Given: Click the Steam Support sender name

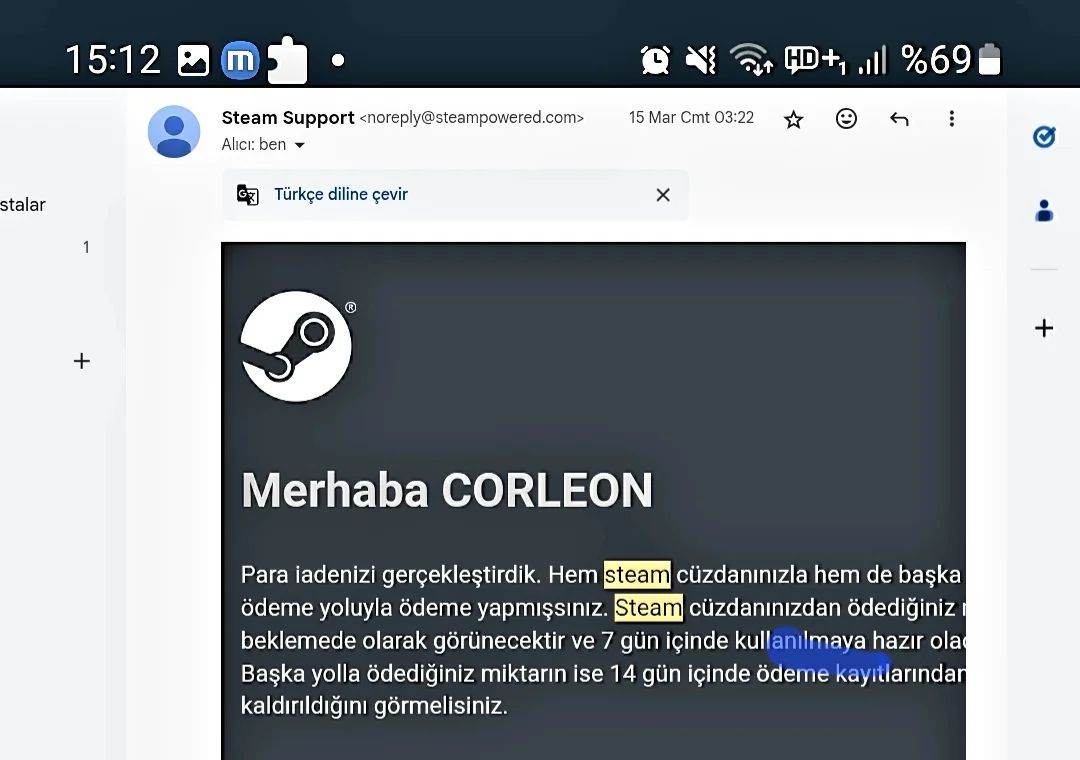Looking at the screenshot, I should click(x=287, y=117).
